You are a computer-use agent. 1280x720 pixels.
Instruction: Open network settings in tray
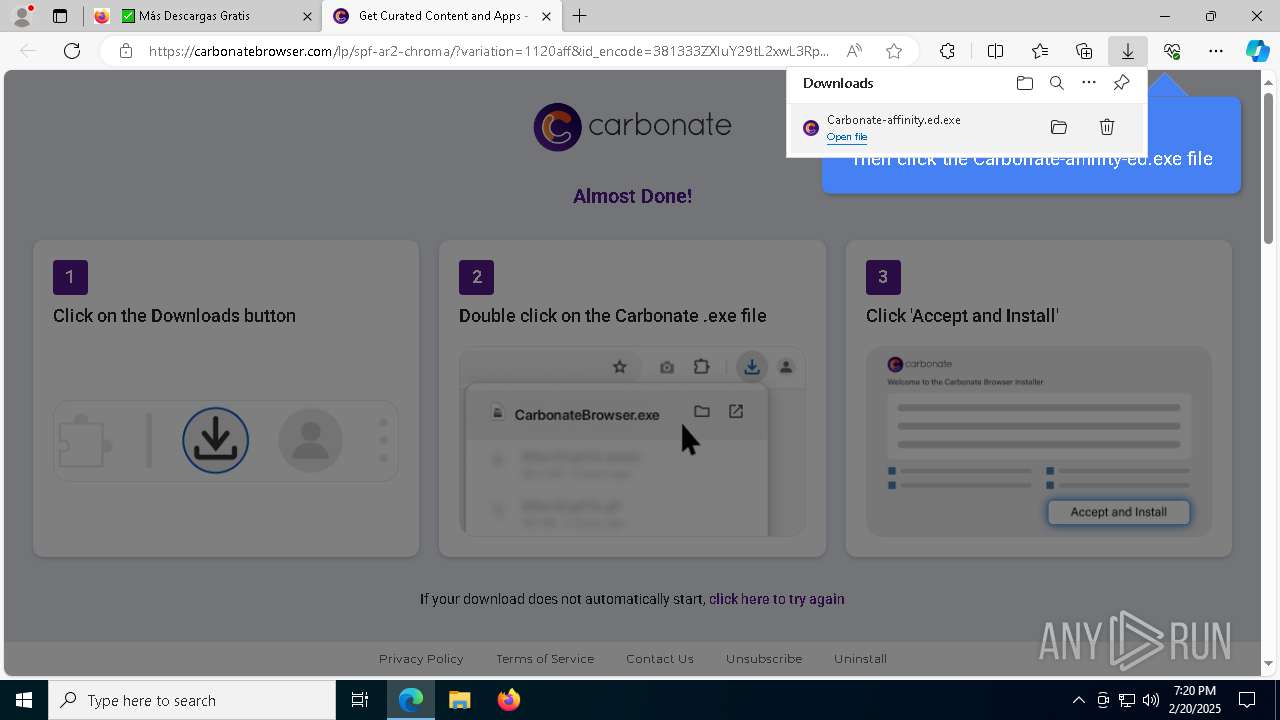1127,700
